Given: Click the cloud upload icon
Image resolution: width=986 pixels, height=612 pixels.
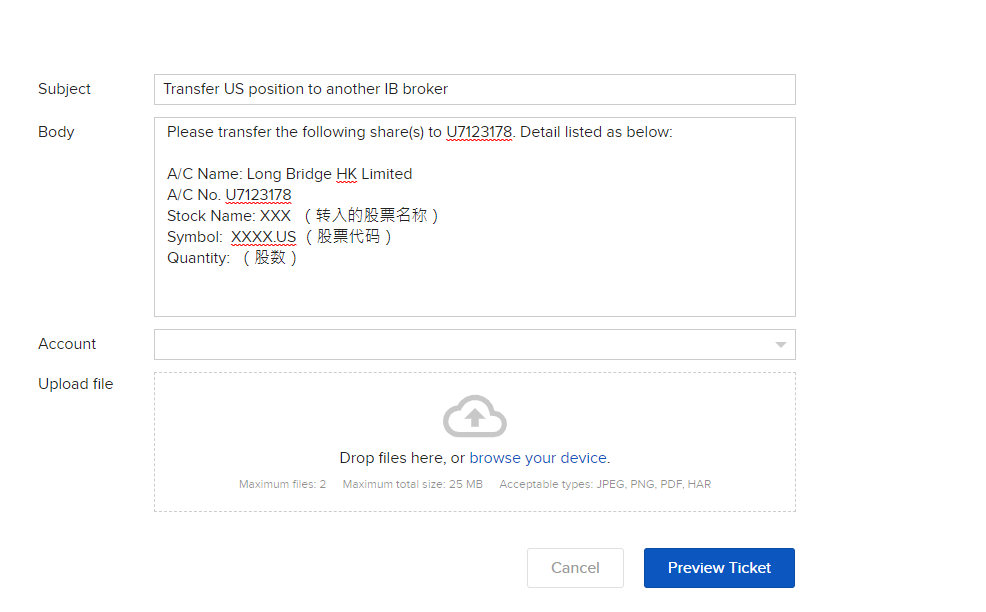Looking at the screenshot, I should point(475,416).
